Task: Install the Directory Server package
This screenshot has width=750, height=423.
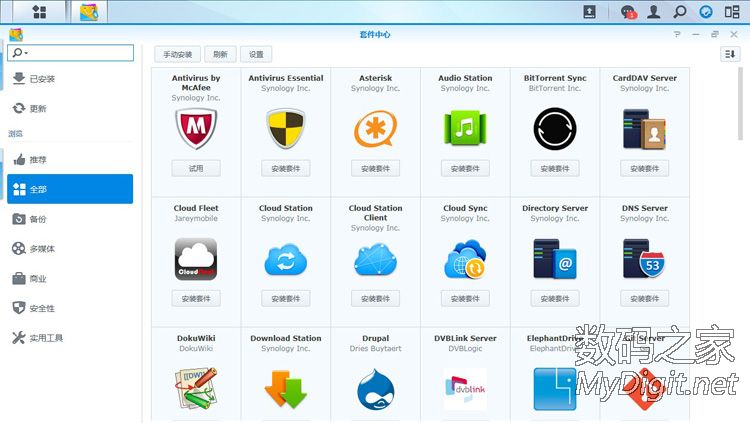Action: (555, 299)
